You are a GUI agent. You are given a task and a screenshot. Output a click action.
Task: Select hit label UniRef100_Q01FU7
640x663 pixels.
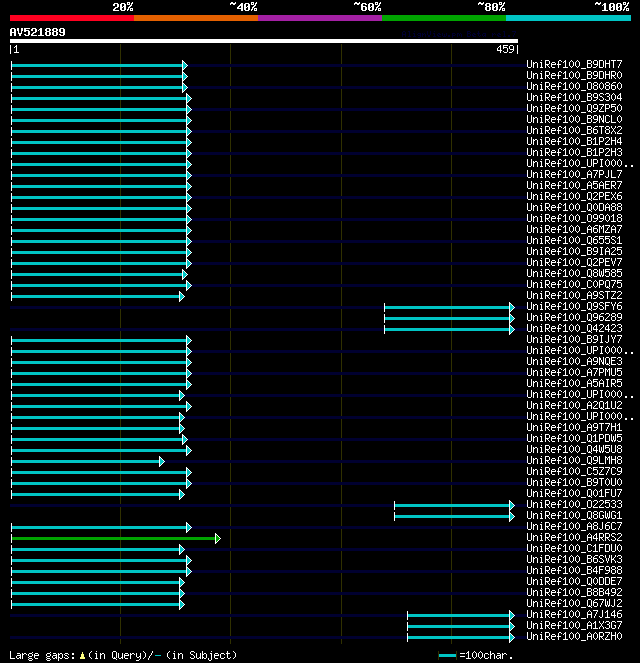pos(574,493)
